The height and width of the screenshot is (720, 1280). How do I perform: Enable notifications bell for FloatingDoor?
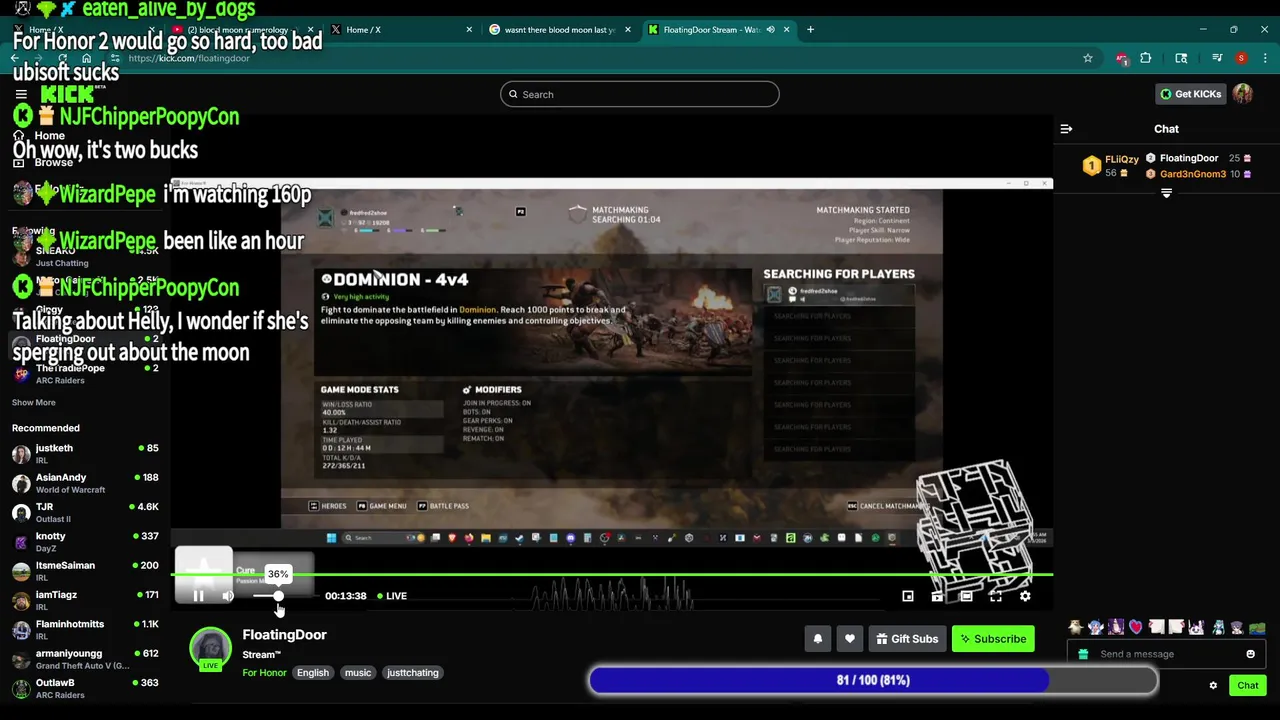point(818,639)
